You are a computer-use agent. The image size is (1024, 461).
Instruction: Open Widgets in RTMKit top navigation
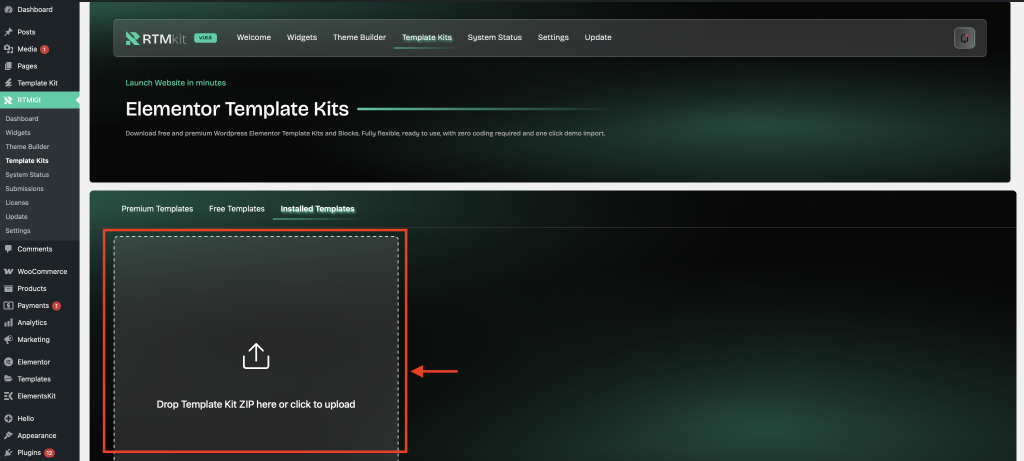[x=302, y=38]
